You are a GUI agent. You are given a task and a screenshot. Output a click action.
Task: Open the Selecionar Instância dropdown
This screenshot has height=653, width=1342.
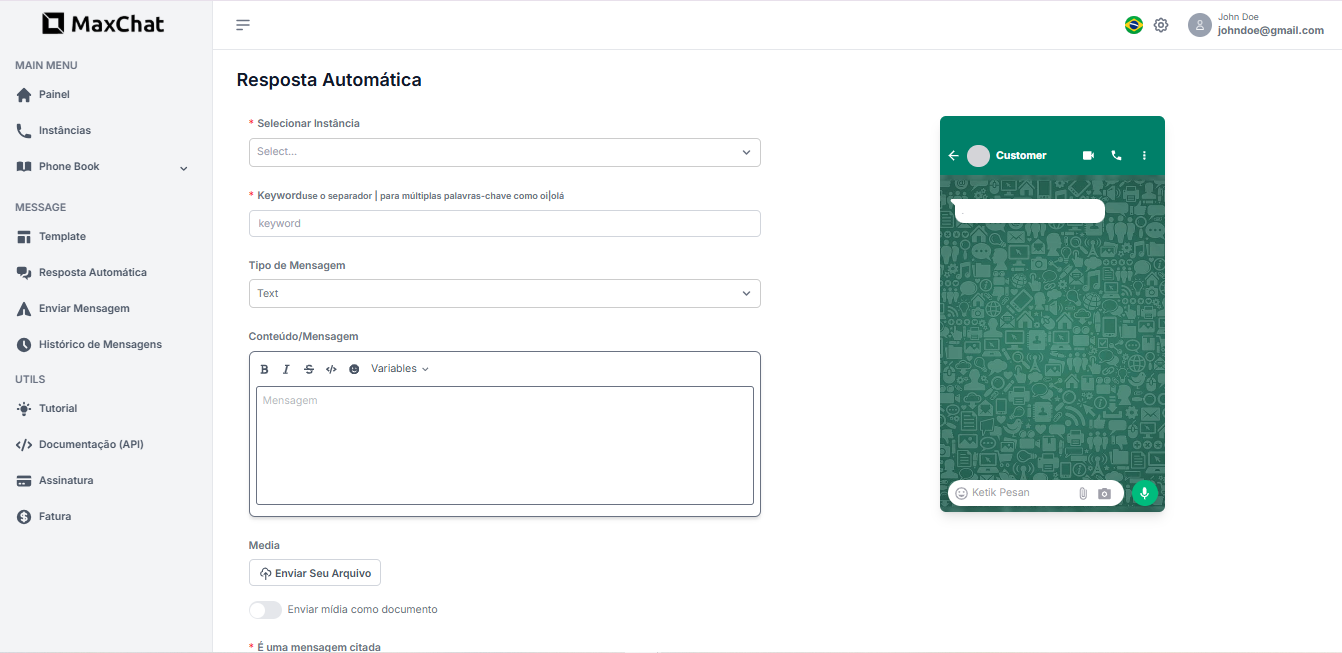(504, 152)
